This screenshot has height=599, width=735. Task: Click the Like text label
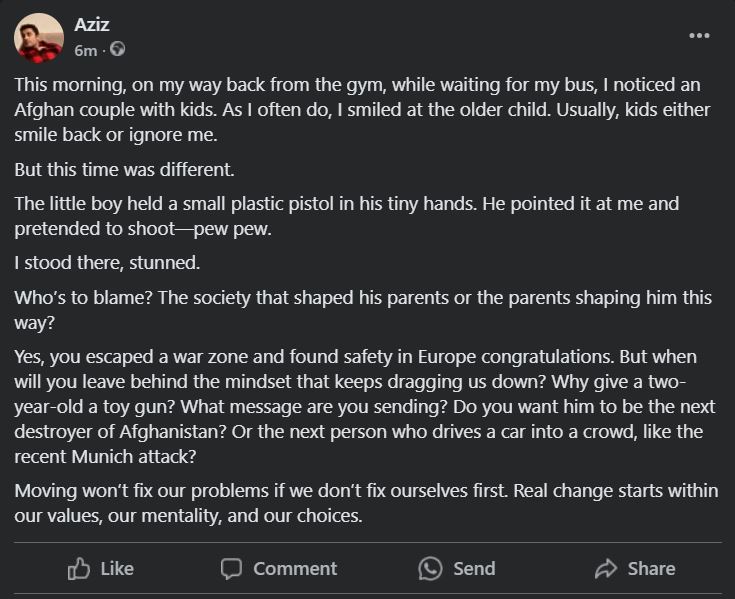117,569
